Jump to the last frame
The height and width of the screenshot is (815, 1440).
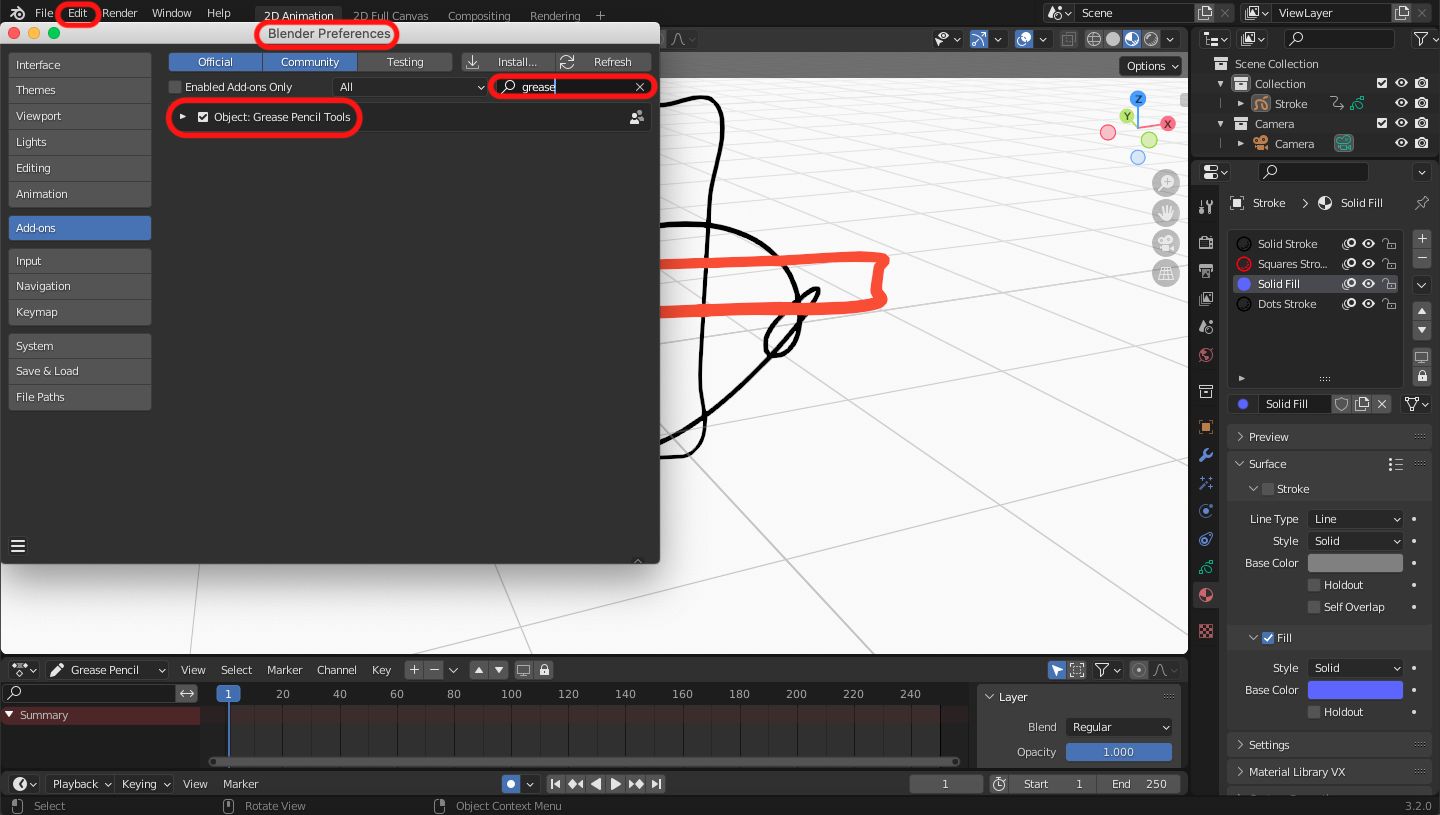(655, 784)
